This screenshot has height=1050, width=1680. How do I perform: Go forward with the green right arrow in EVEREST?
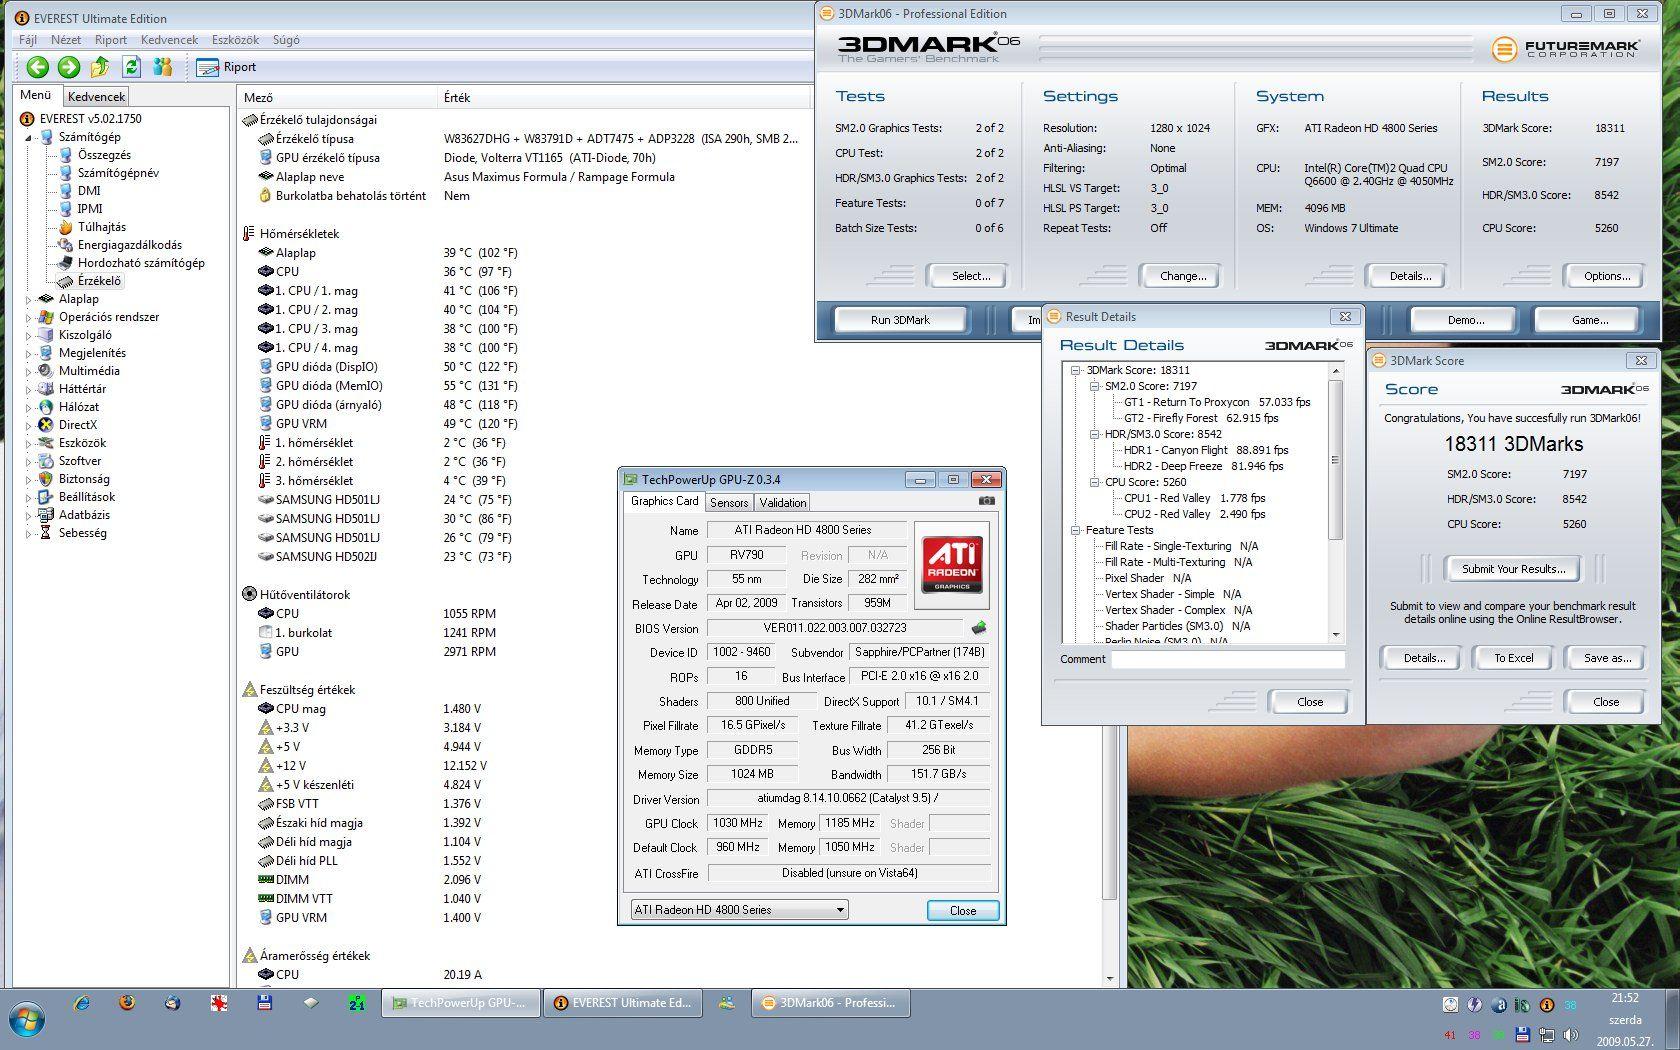coord(69,67)
